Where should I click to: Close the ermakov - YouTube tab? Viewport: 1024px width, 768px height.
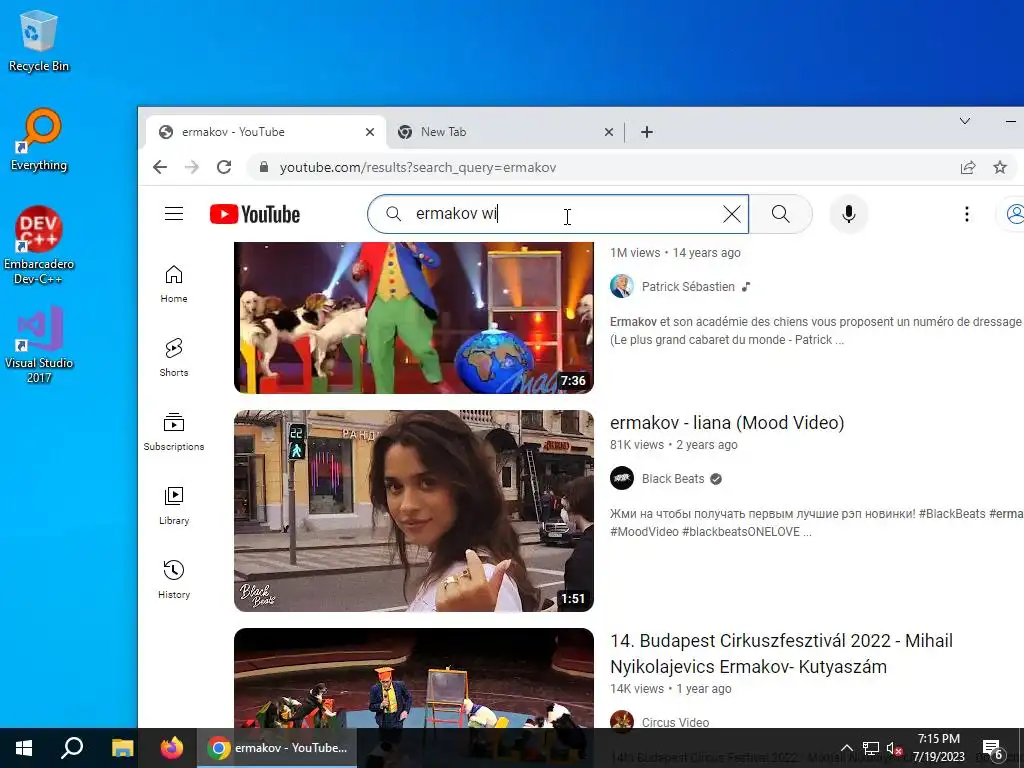tap(370, 132)
